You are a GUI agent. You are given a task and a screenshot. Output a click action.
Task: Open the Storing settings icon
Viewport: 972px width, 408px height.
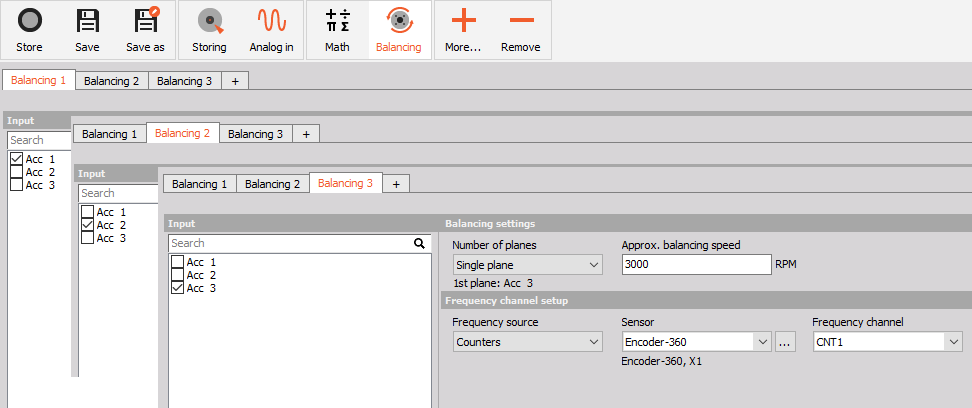tap(210, 21)
